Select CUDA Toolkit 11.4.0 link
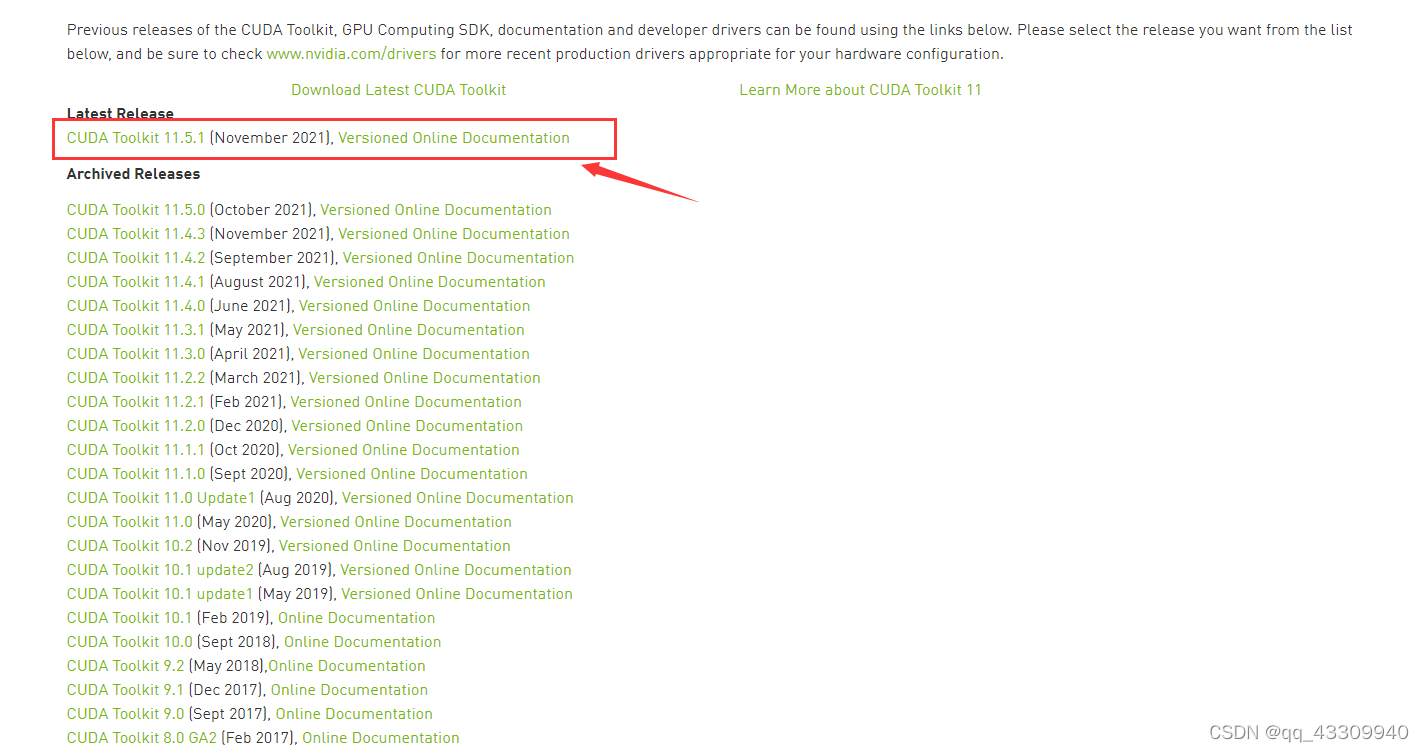The height and width of the screenshot is (752, 1424). pyautogui.click(x=135, y=306)
